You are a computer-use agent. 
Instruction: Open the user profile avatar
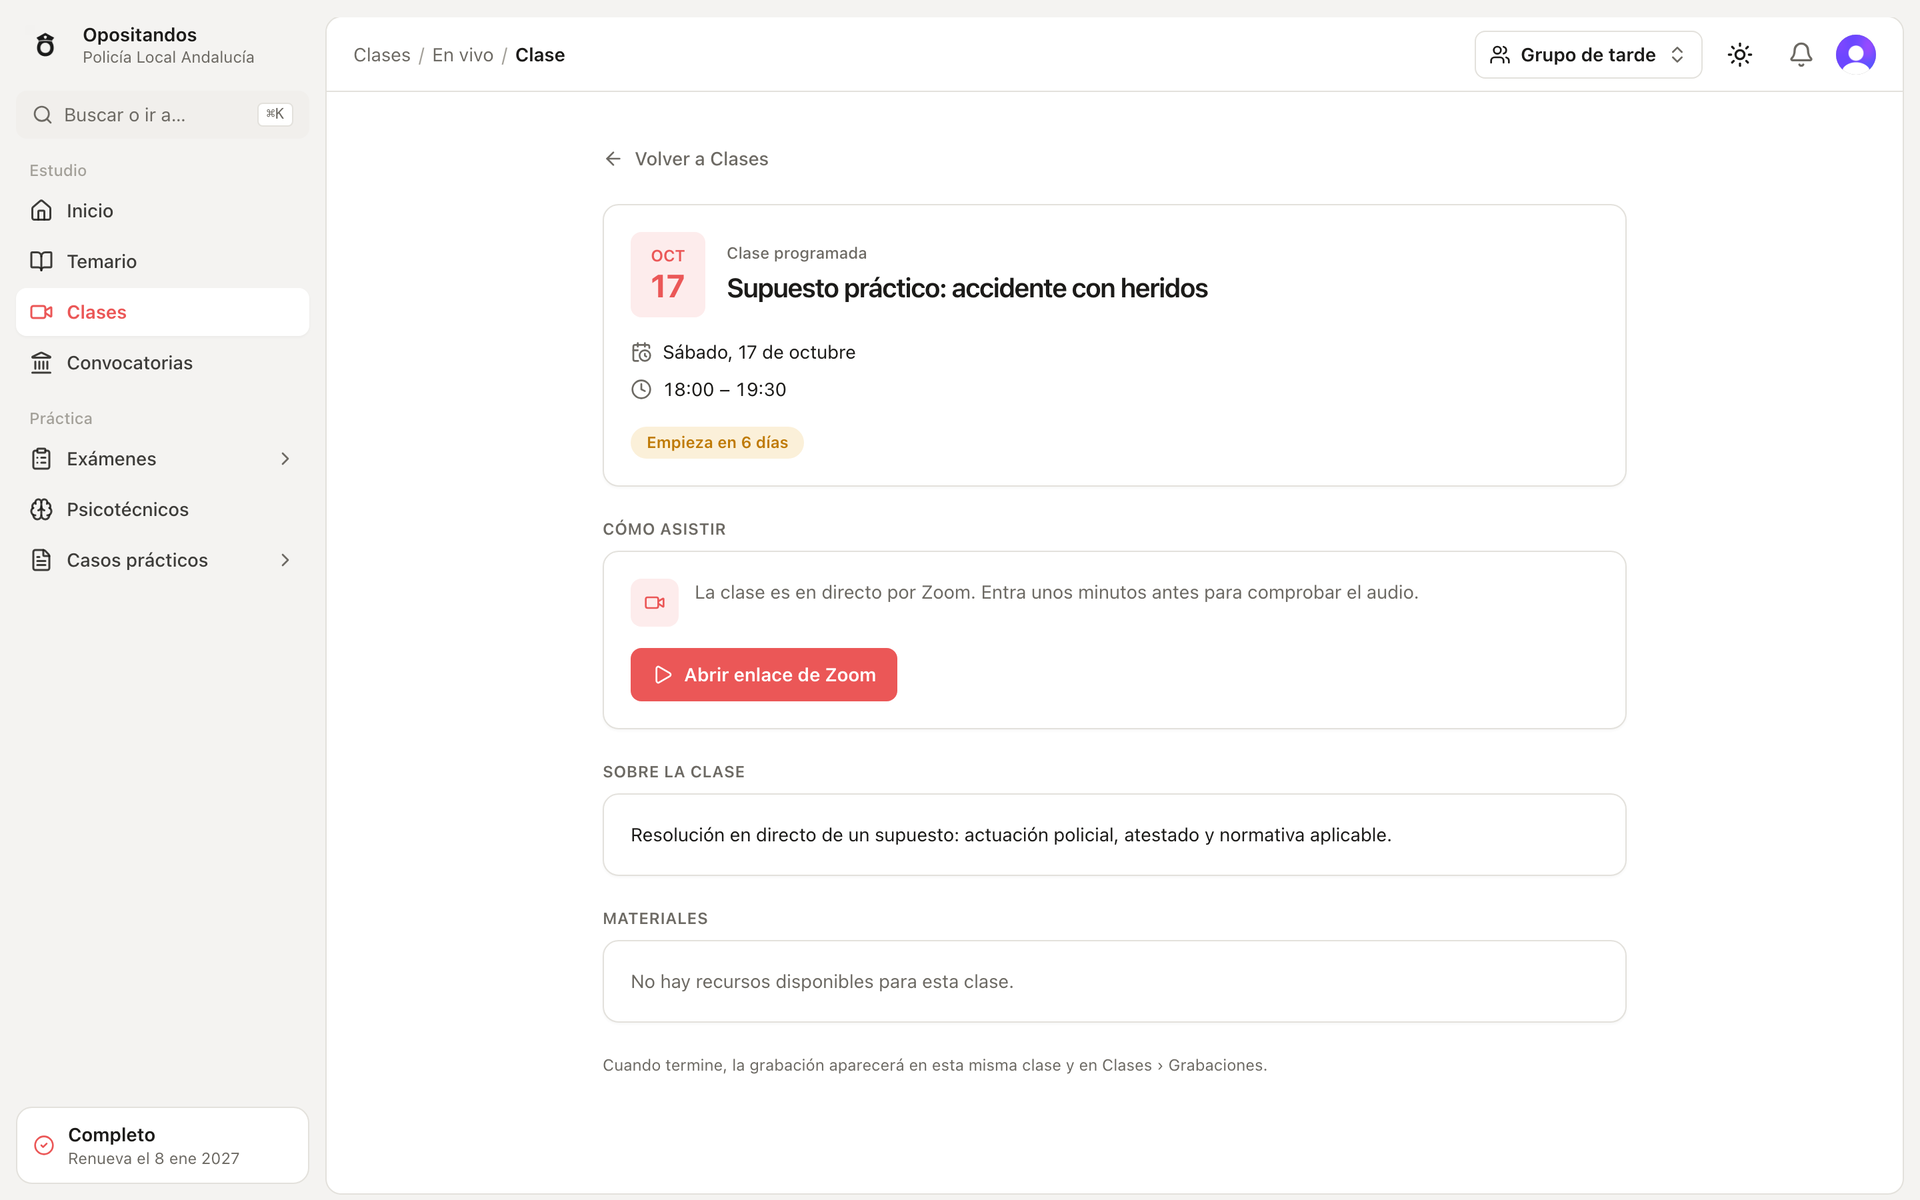click(x=1856, y=54)
